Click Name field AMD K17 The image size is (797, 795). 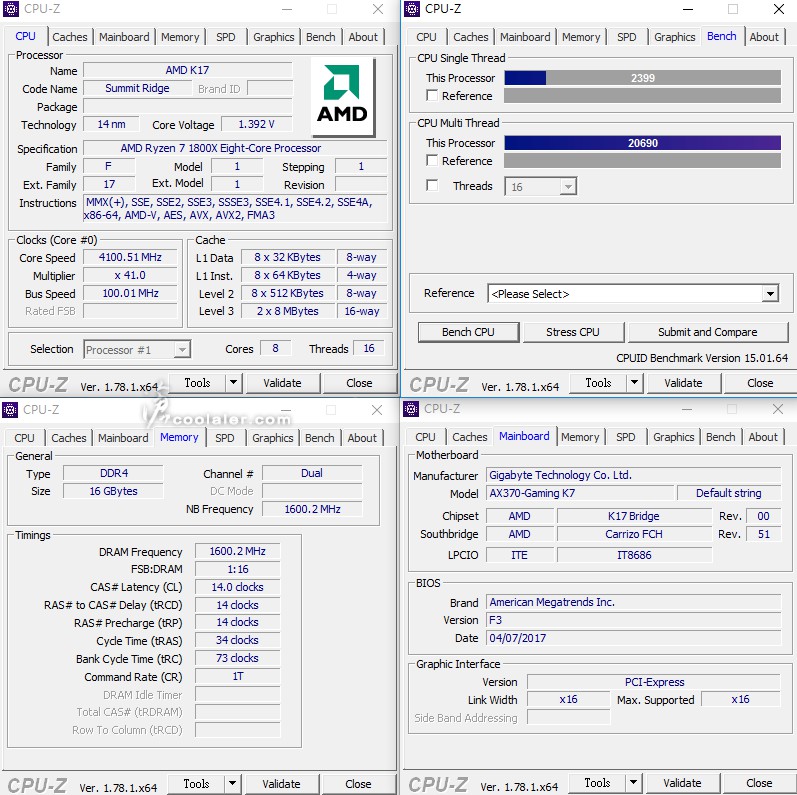coord(188,70)
